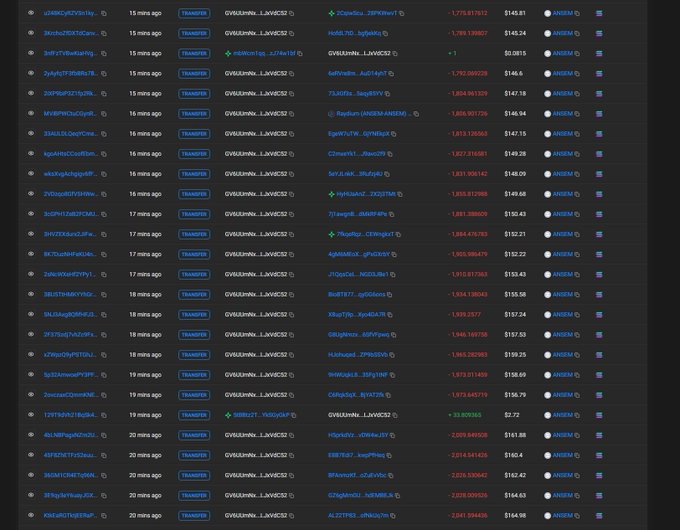This screenshot has width=680, height=530.
Task: Copy the GV6UUmNx sender address in the $145.24 row
Action: coord(291,33)
